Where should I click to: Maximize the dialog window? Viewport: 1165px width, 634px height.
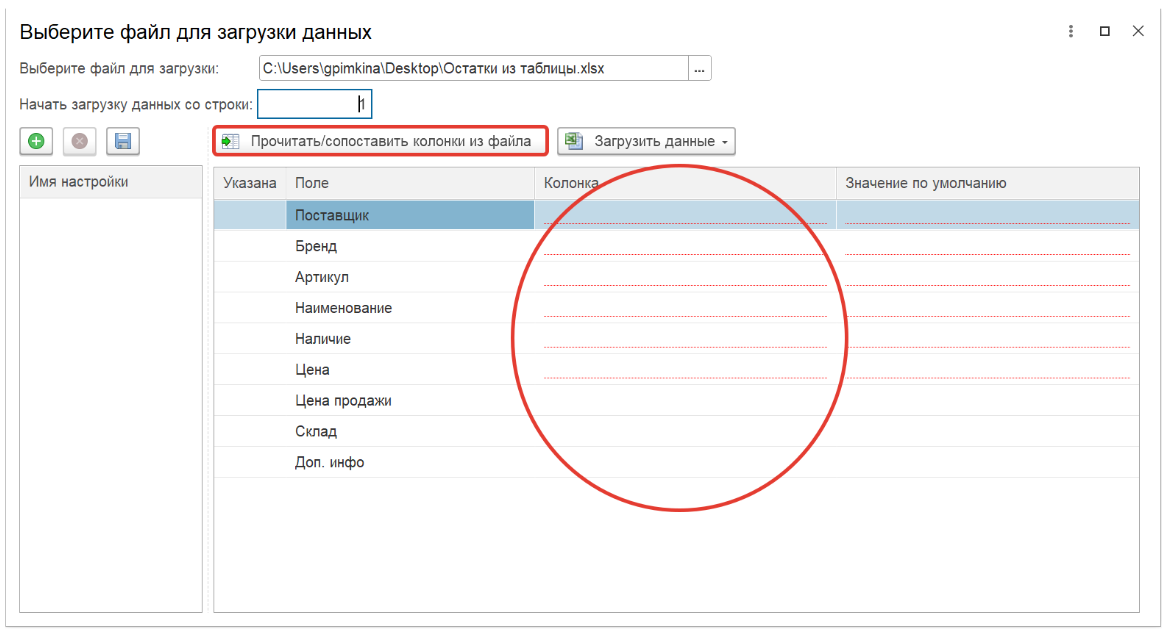[1105, 31]
